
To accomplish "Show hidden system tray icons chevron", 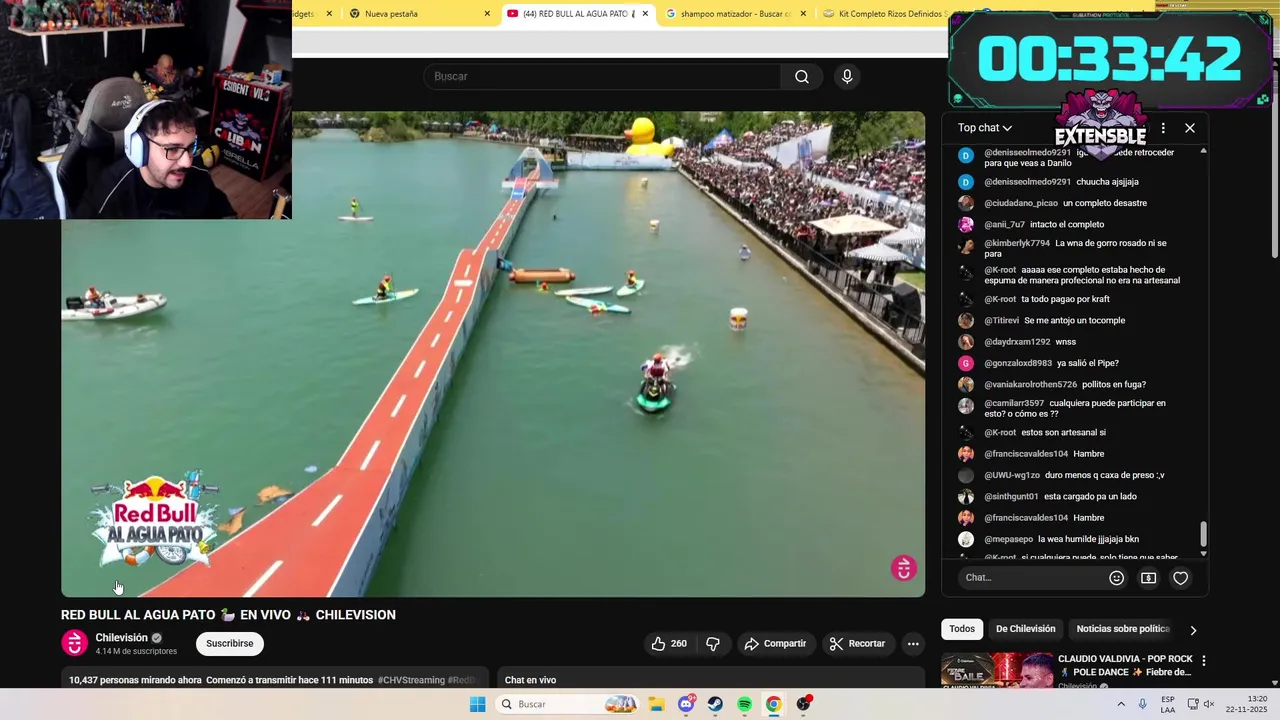I will [1121, 704].
